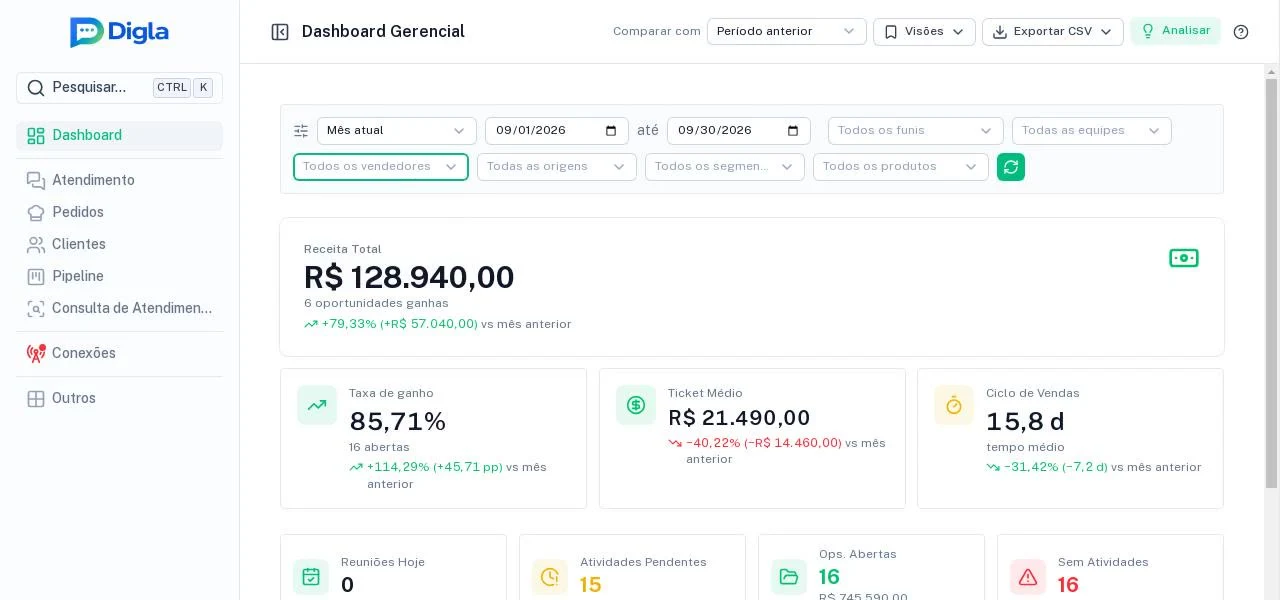The height and width of the screenshot is (600, 1280).
Task: Click the filter sliders icon
Action: (301, 131)
